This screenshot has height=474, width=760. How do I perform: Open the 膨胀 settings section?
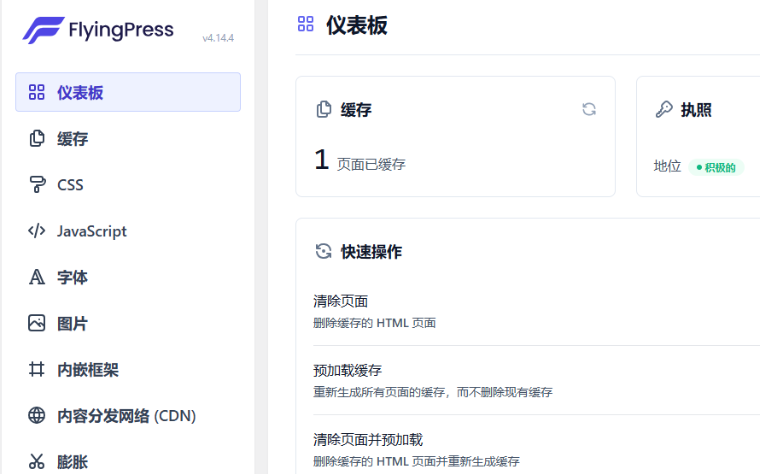tap(128, 461)
